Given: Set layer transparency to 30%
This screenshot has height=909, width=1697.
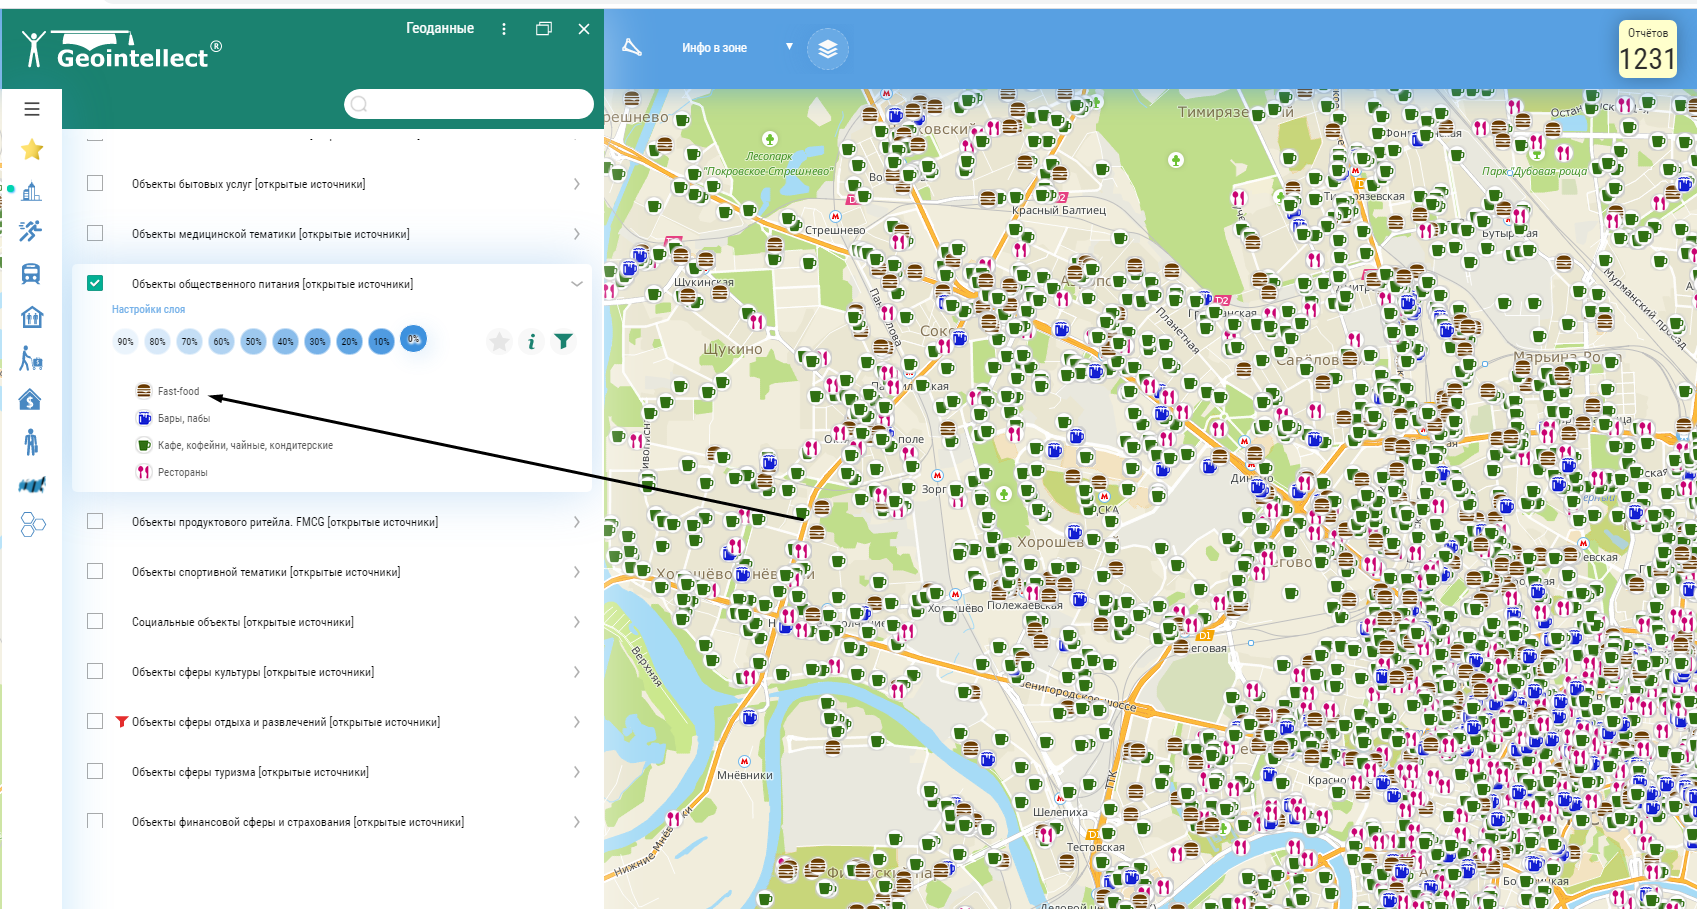Looking at the screenshot, I should (x=317, y=341).
